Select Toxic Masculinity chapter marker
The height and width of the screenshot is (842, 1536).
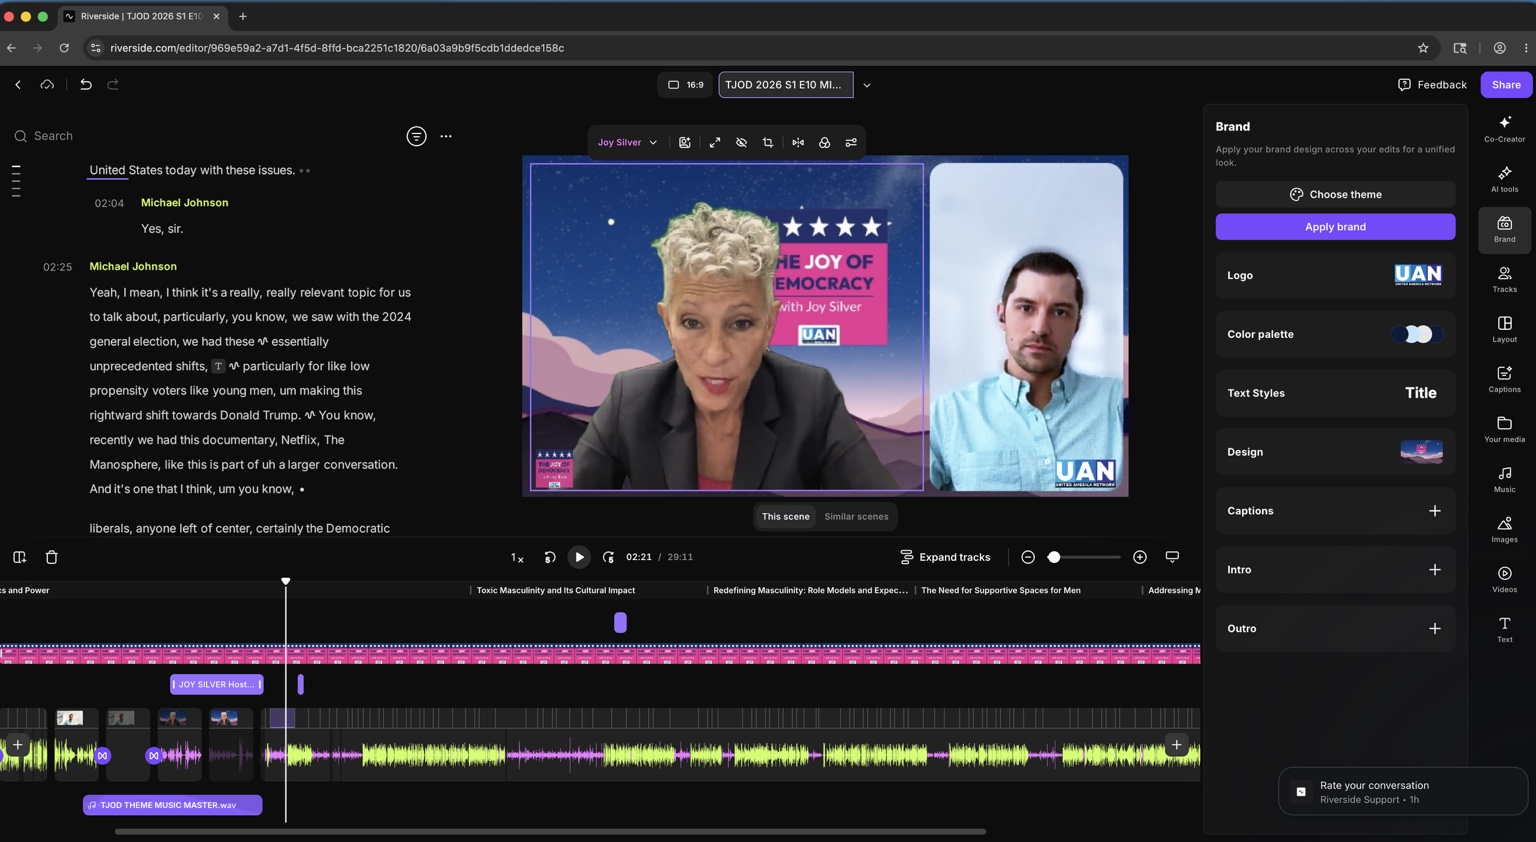tap(556, 590)
